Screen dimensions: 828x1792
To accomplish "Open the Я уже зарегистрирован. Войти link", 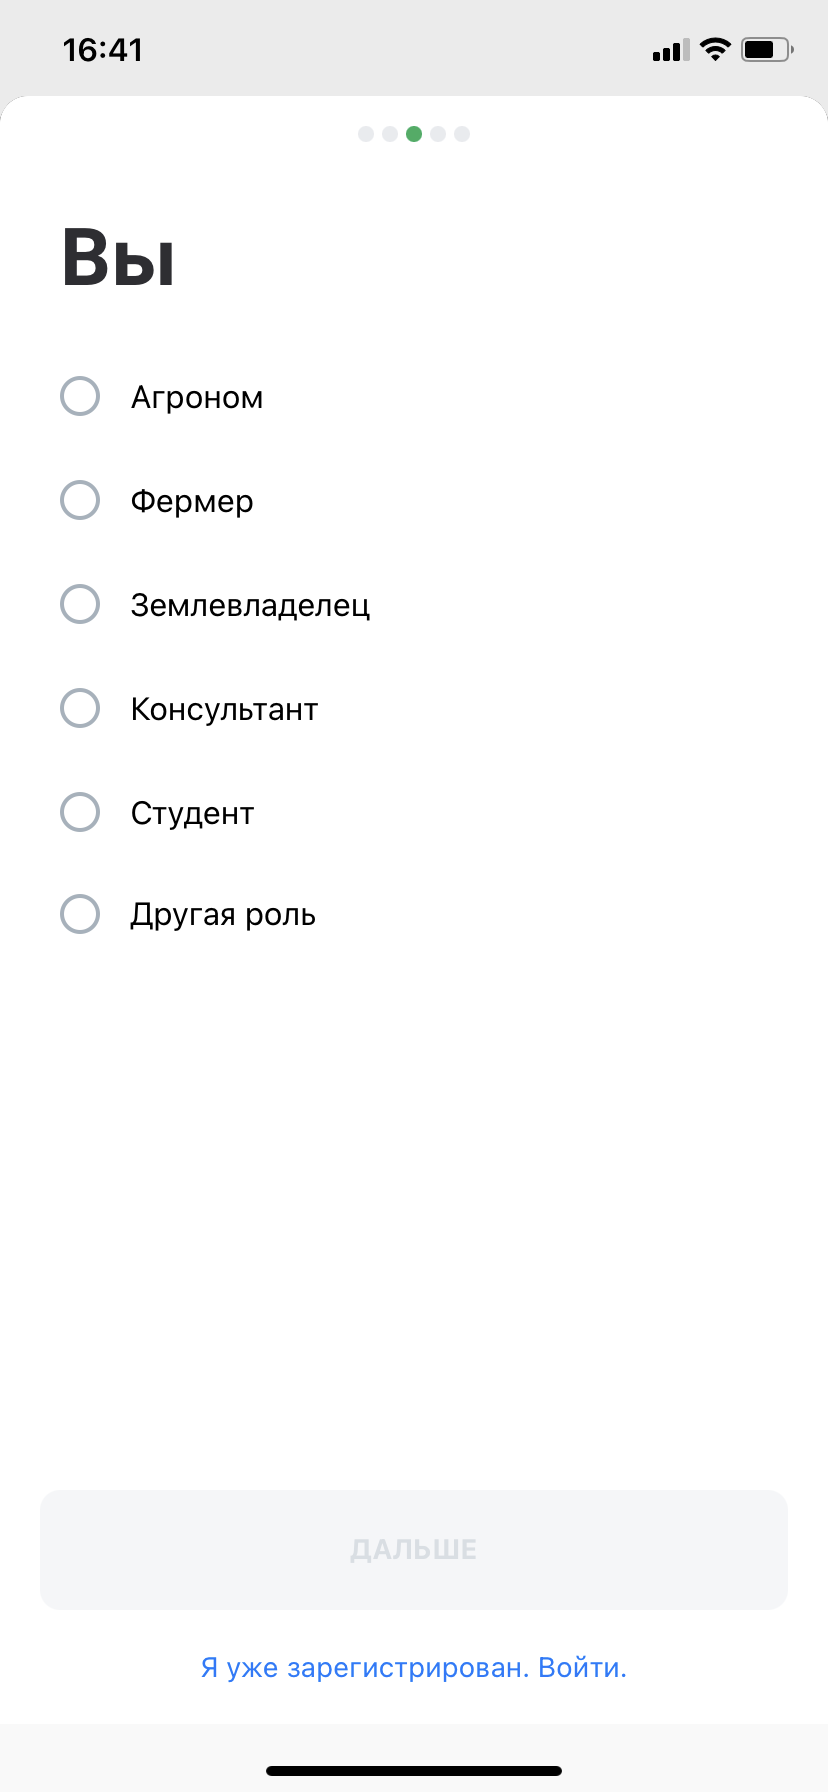I will [x=414, y=1668].
